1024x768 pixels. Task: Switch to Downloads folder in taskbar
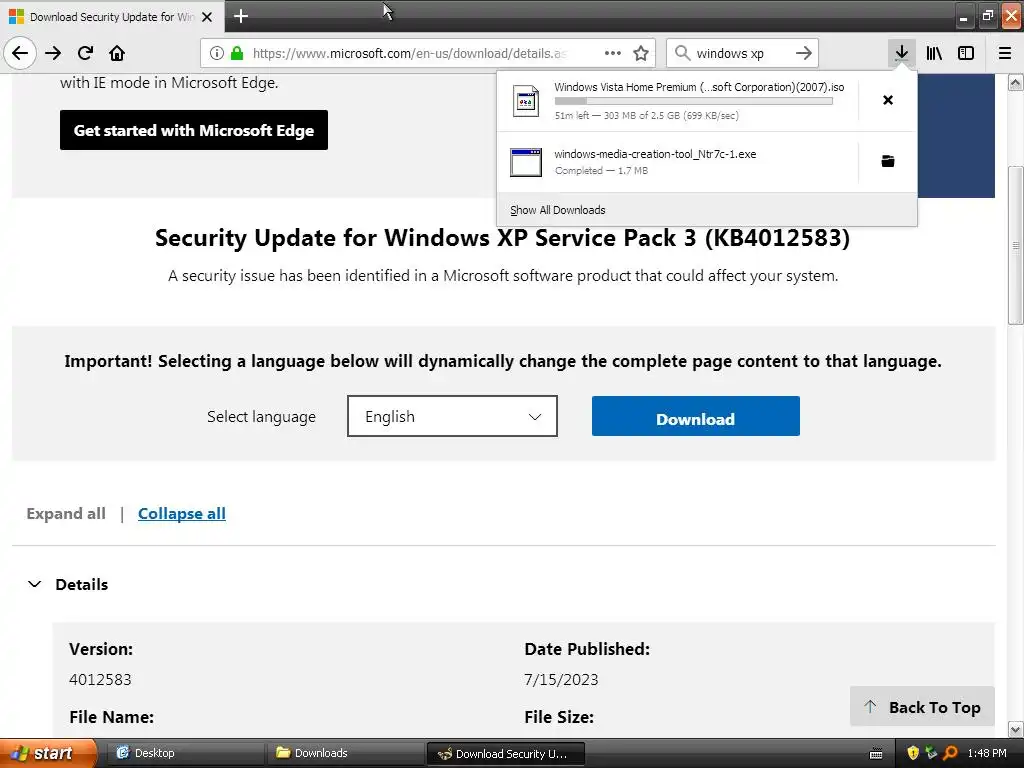[x=320, y=753]
